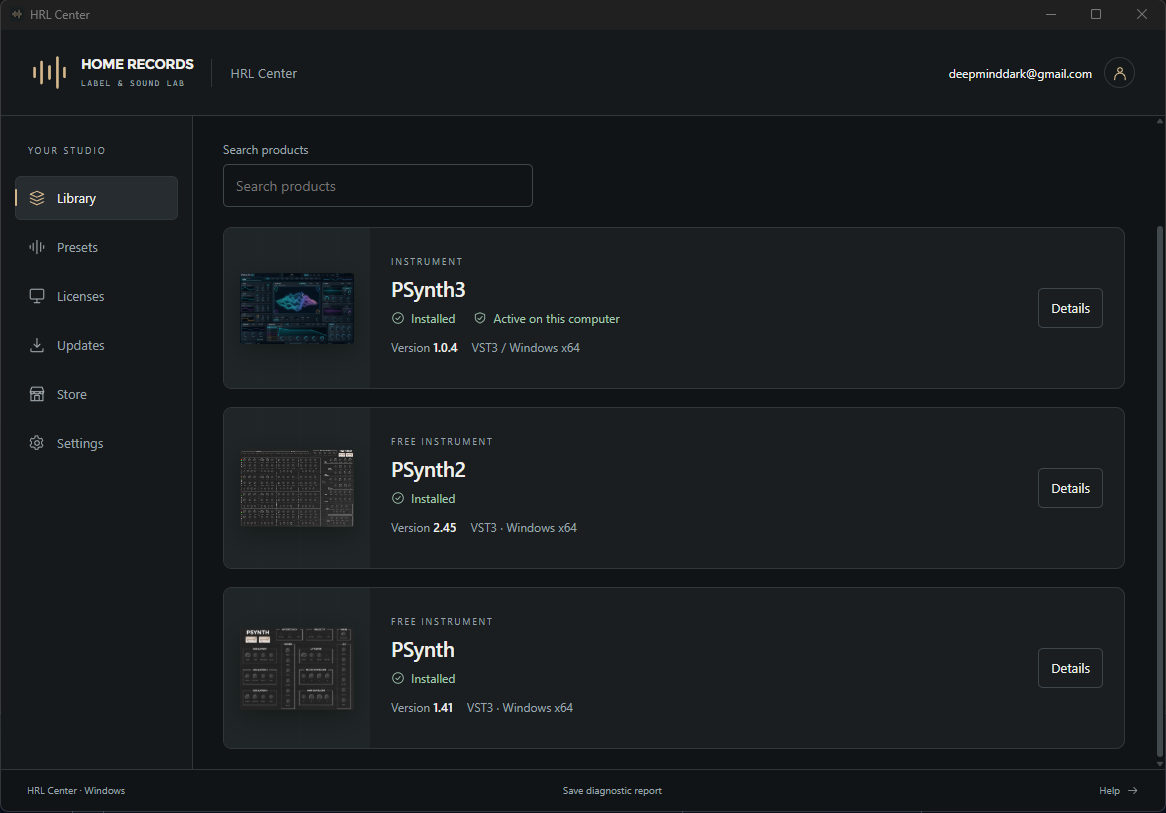Viewport: 1166px width, 813px height.
Task: Click the PSynth 1.41 Installed checkmark icon
Action: point(398,678)
